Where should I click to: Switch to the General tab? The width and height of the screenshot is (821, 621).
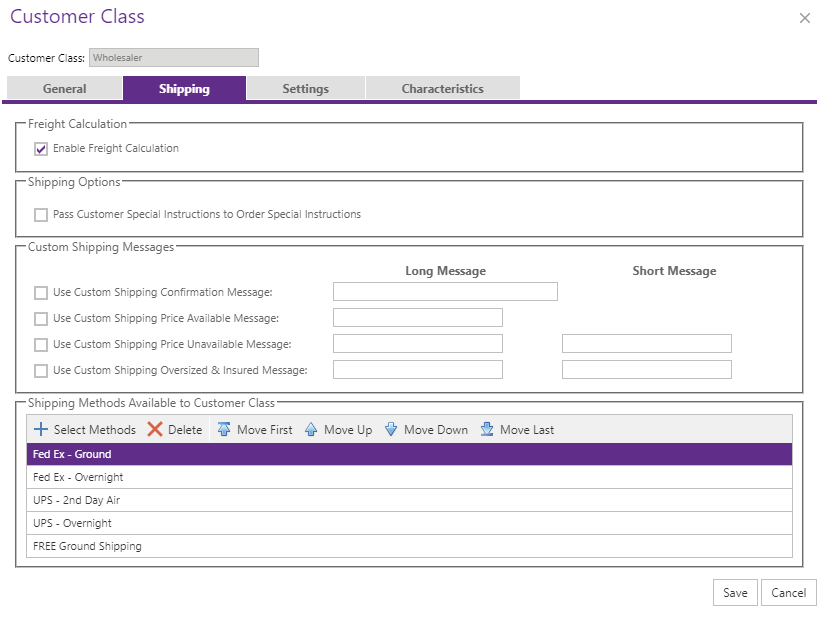64,89
